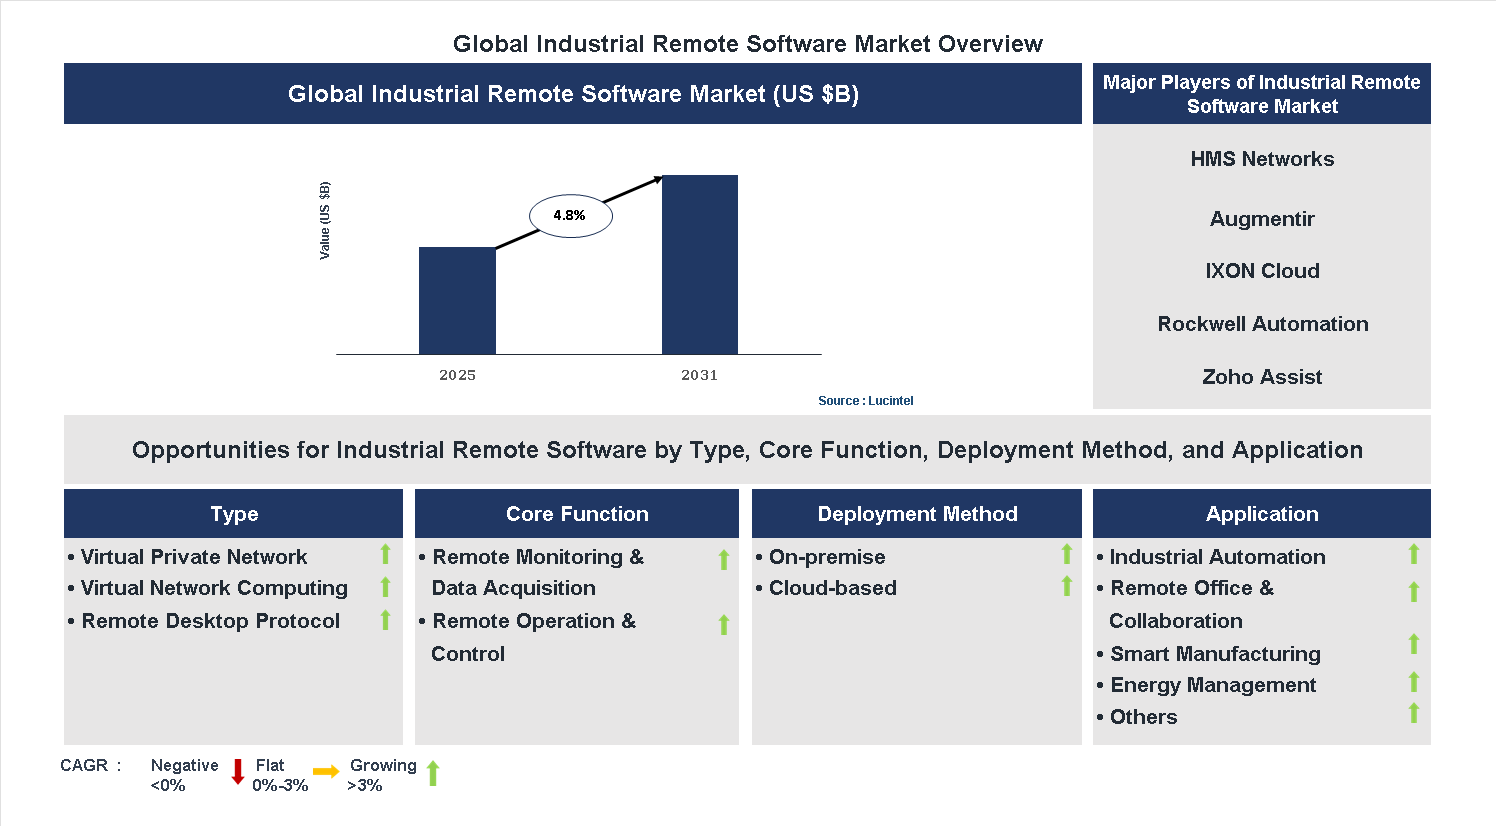Expand the Type panel header

coord(233,514)
